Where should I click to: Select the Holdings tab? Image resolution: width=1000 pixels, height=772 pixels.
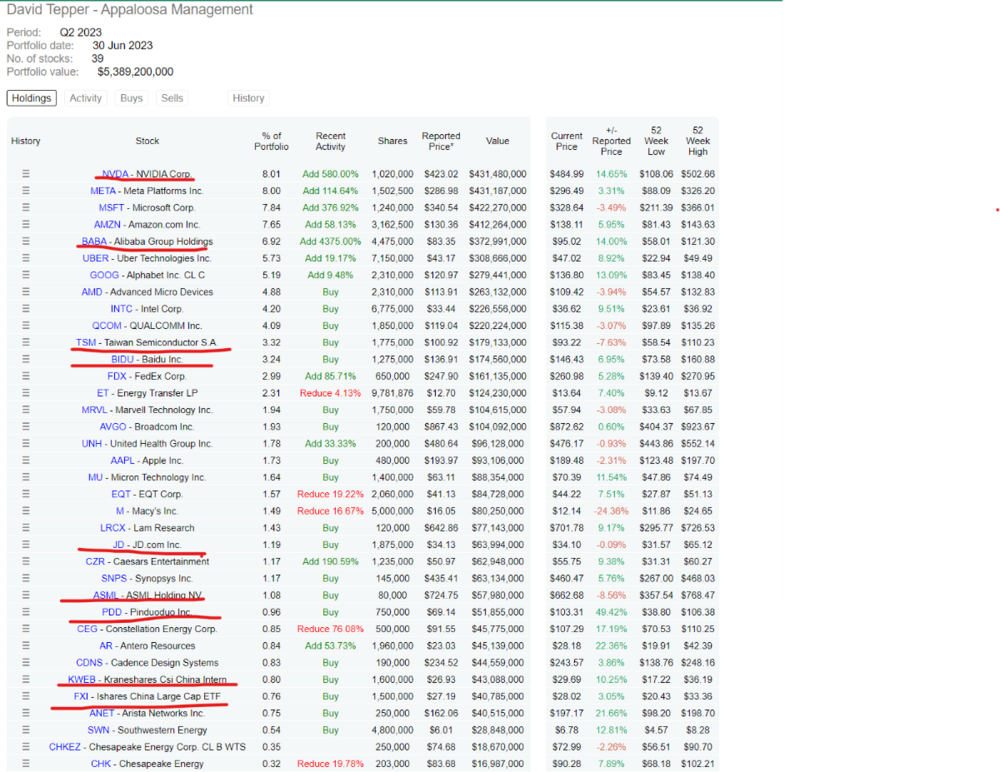point(31,98)
